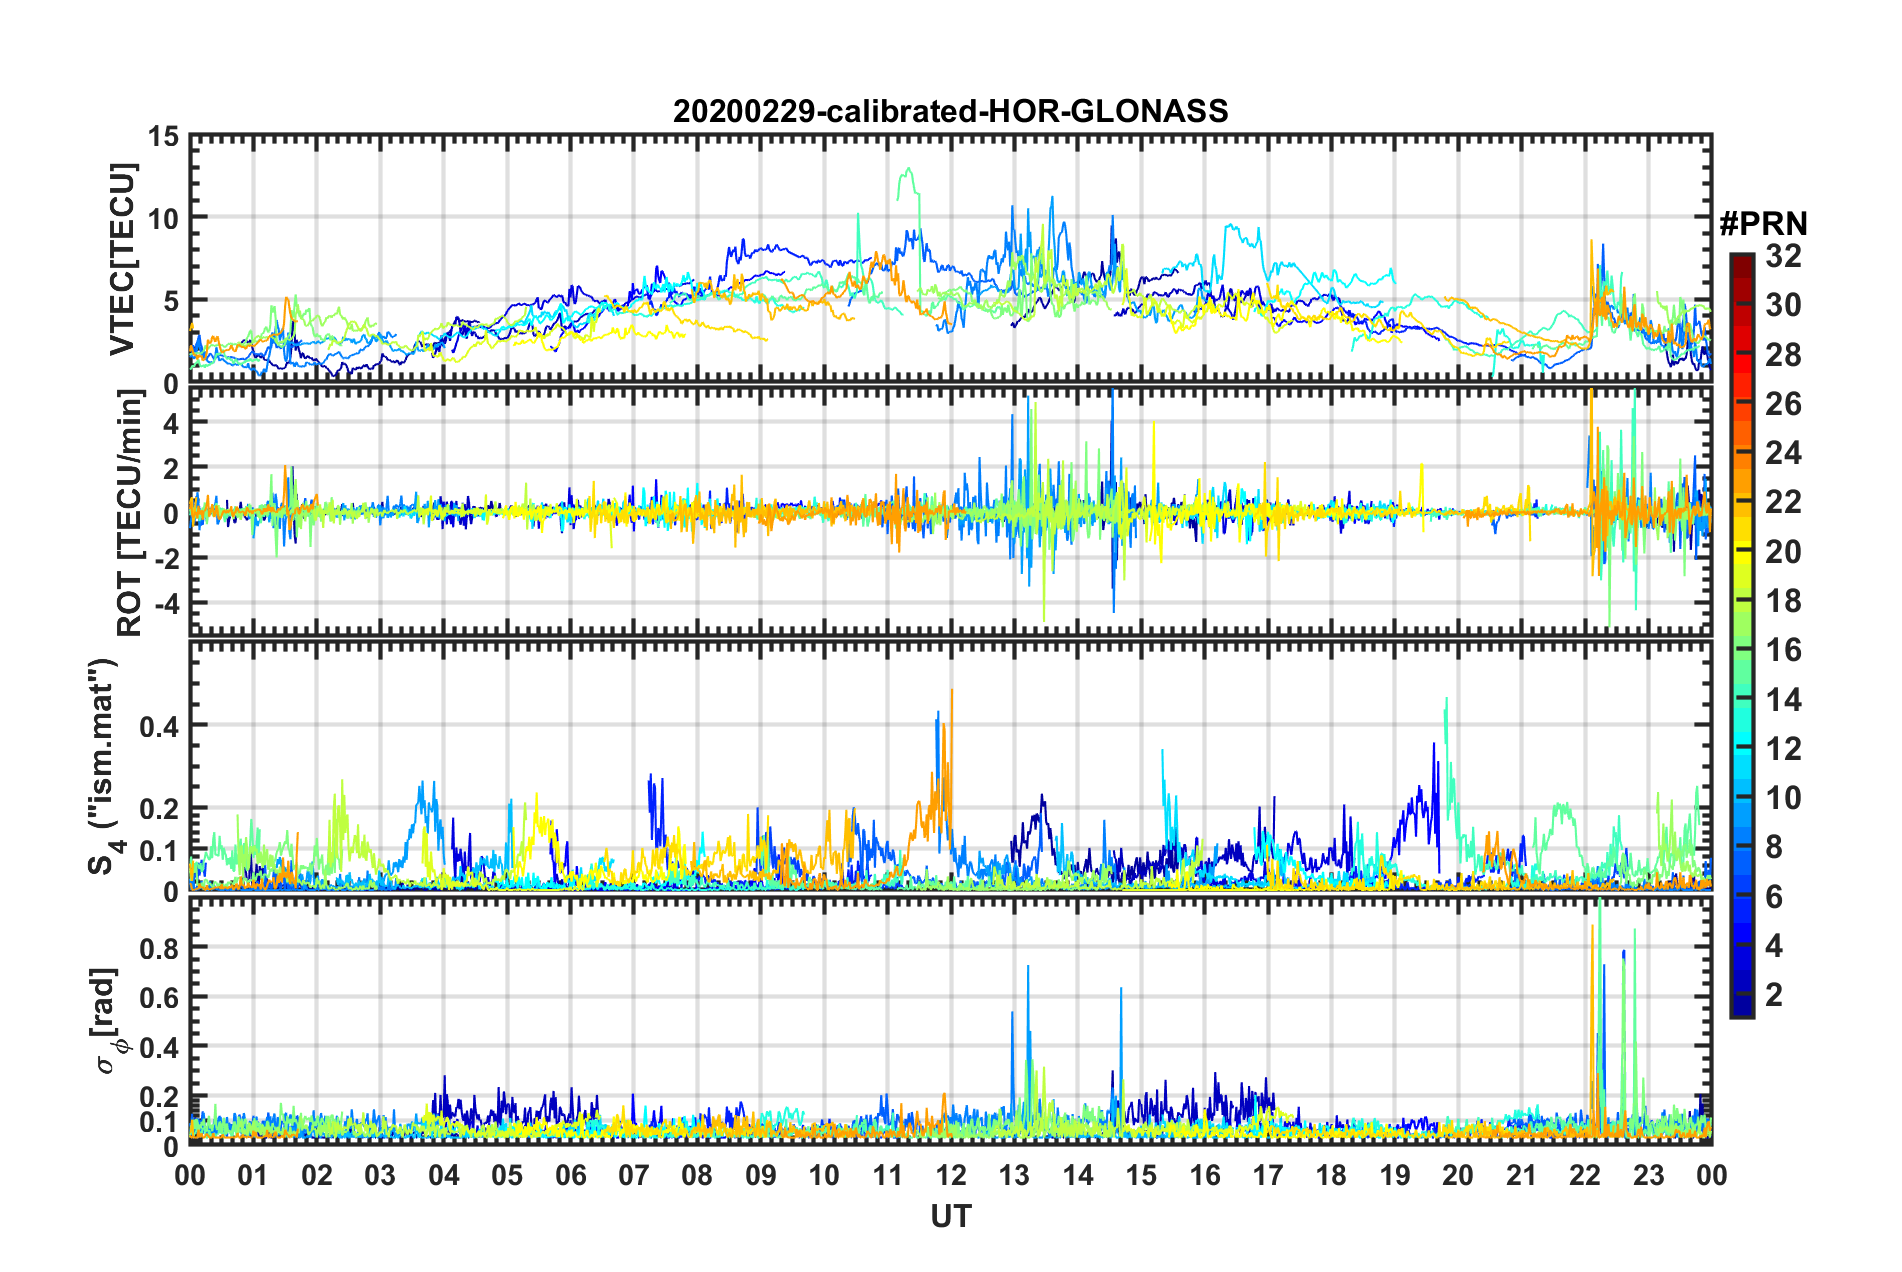Click colorbar tick label 28
1902x1272 pixels.
1783,354
